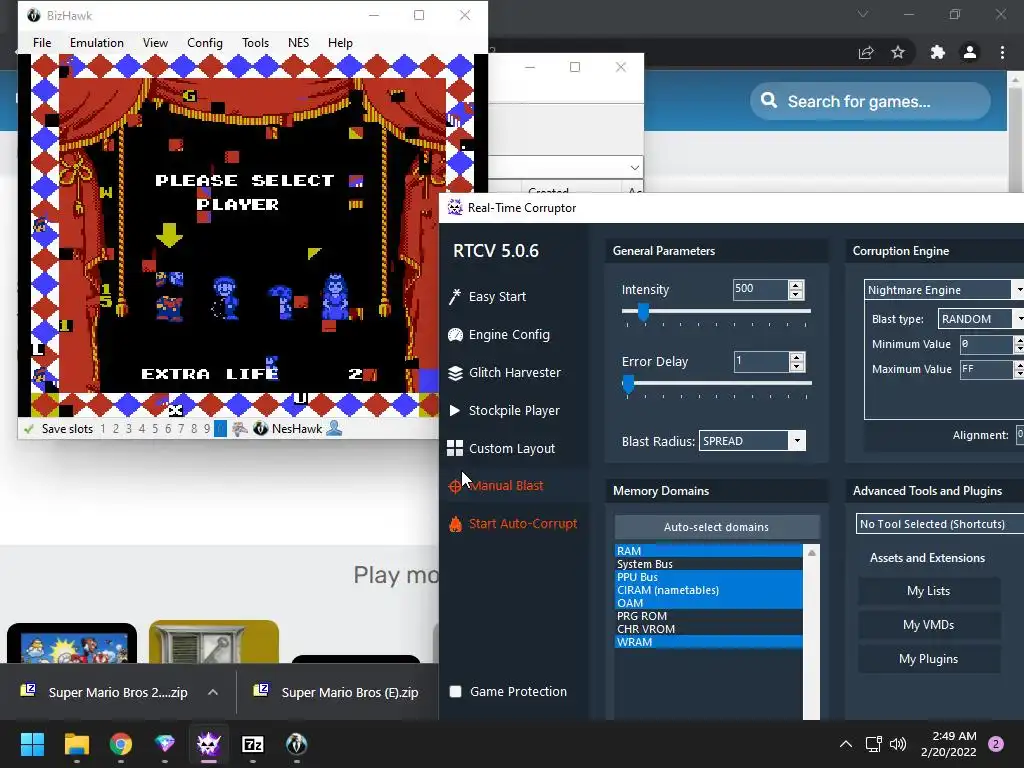This screenshot has width=1024, height=768.
Task: Click the Error Delay slider handle
Action: point(628,384)
